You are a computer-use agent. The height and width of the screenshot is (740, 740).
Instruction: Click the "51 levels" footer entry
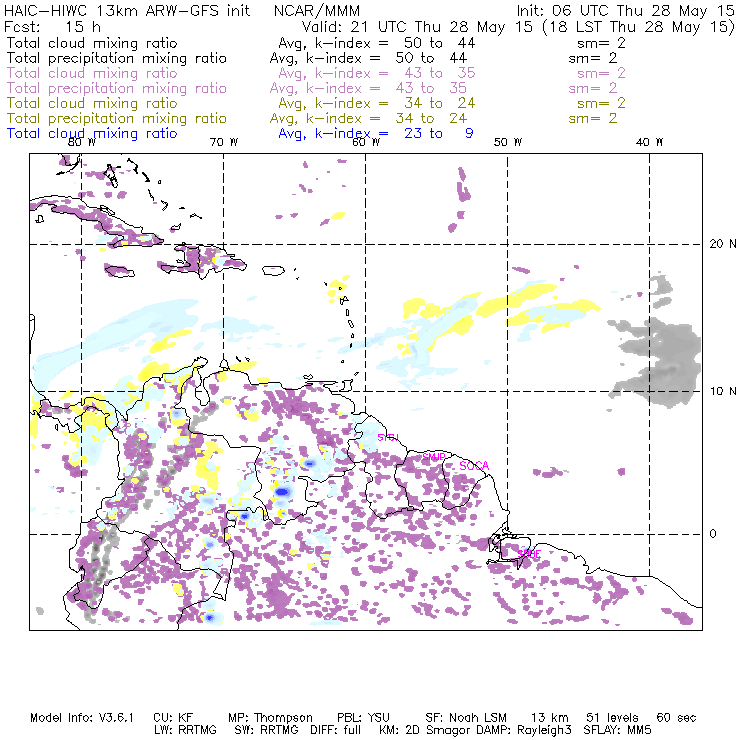tap(612, 718)
